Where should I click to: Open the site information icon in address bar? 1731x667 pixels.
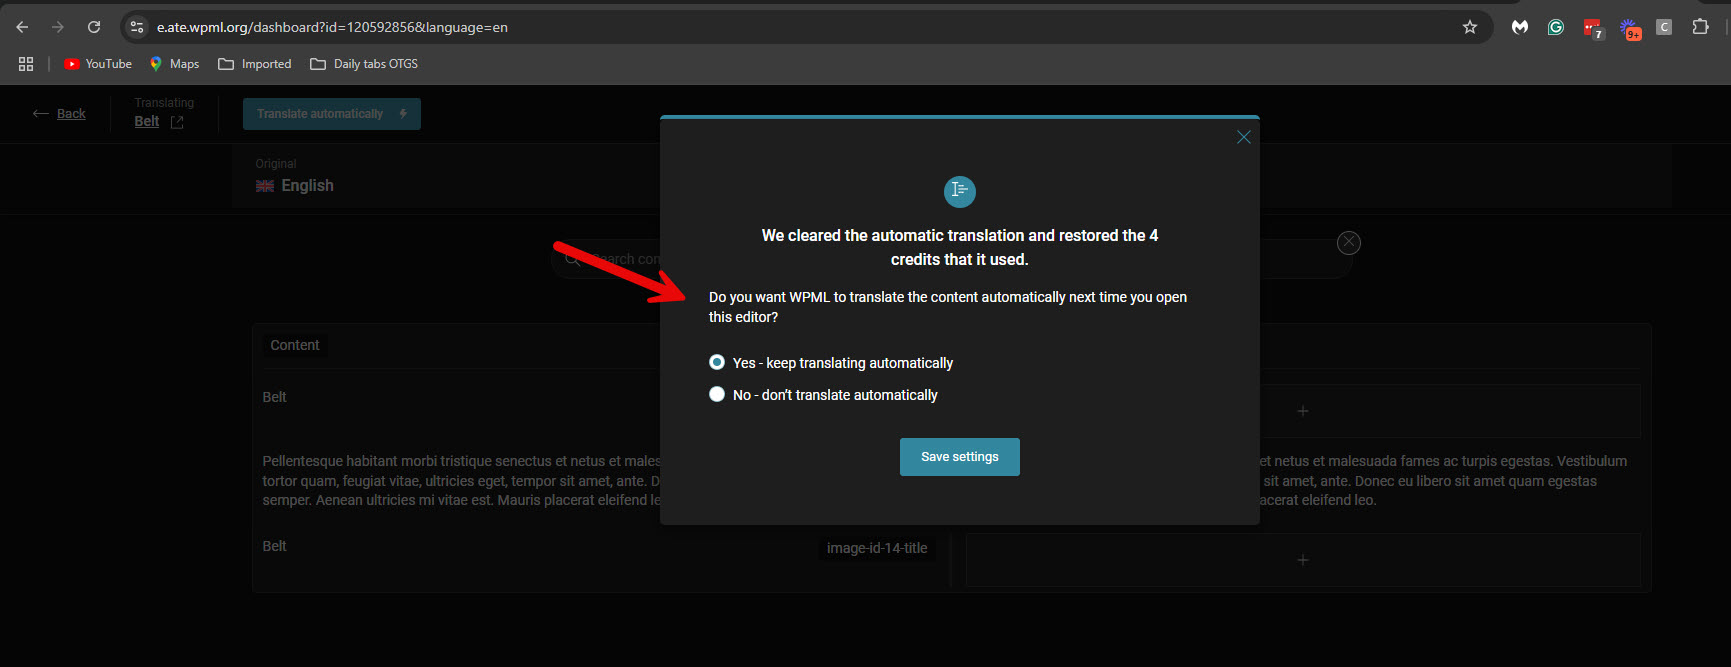137,27
